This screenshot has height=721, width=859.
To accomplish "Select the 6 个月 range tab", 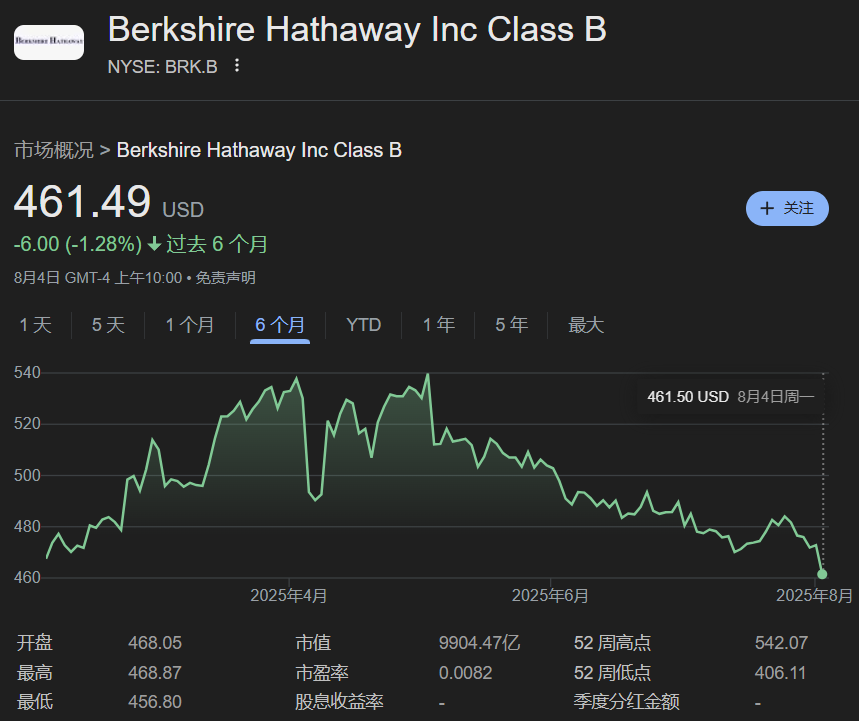I will [280, 325].
